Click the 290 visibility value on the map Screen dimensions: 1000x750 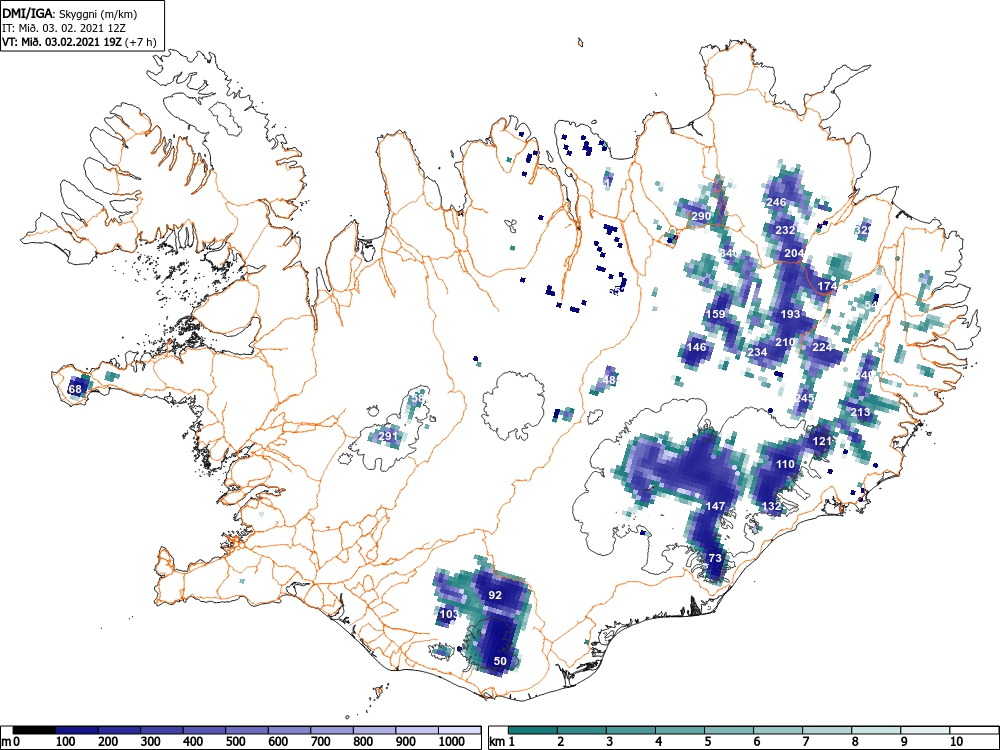701,216
